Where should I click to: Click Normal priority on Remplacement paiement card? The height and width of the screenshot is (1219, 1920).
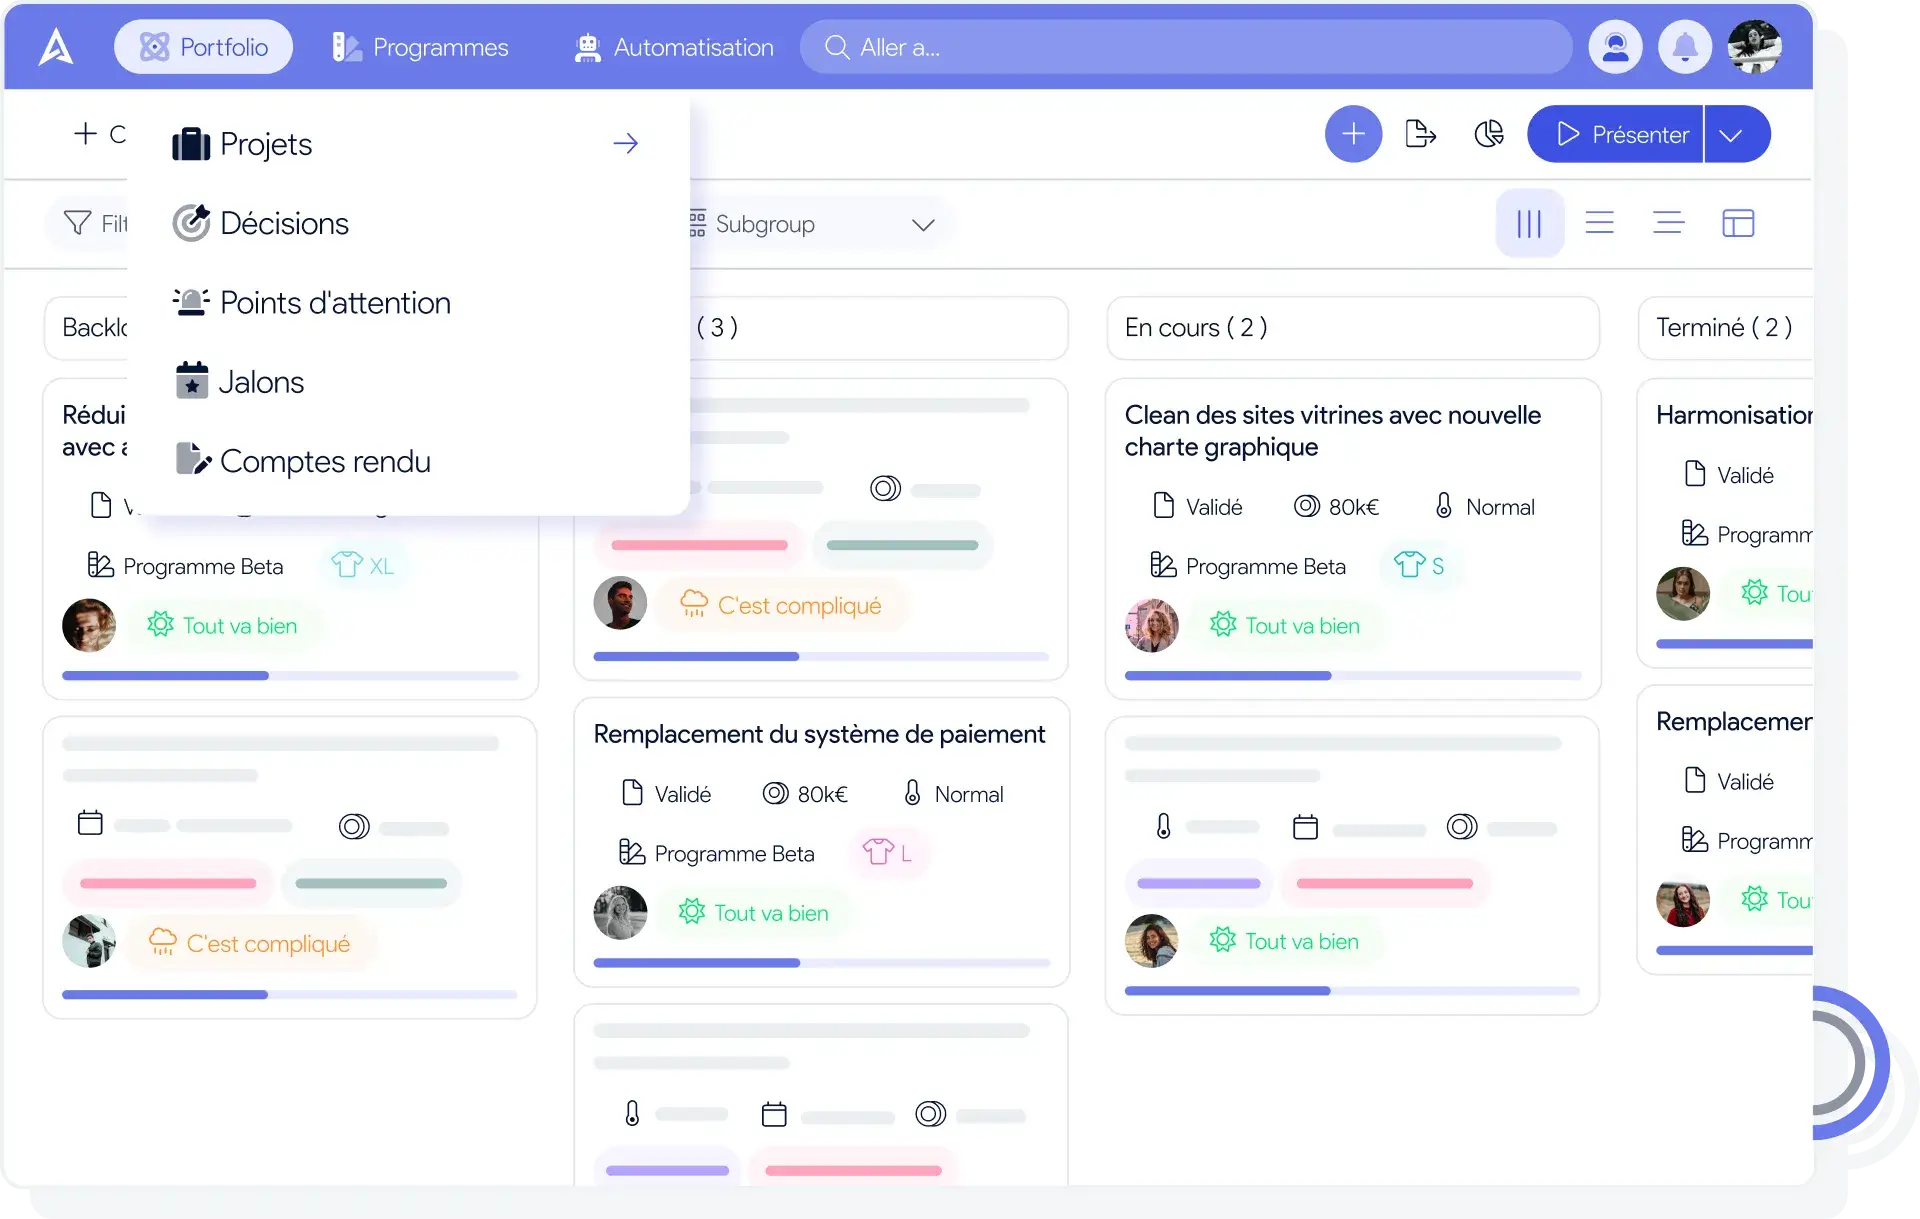[x=953, y=794]
